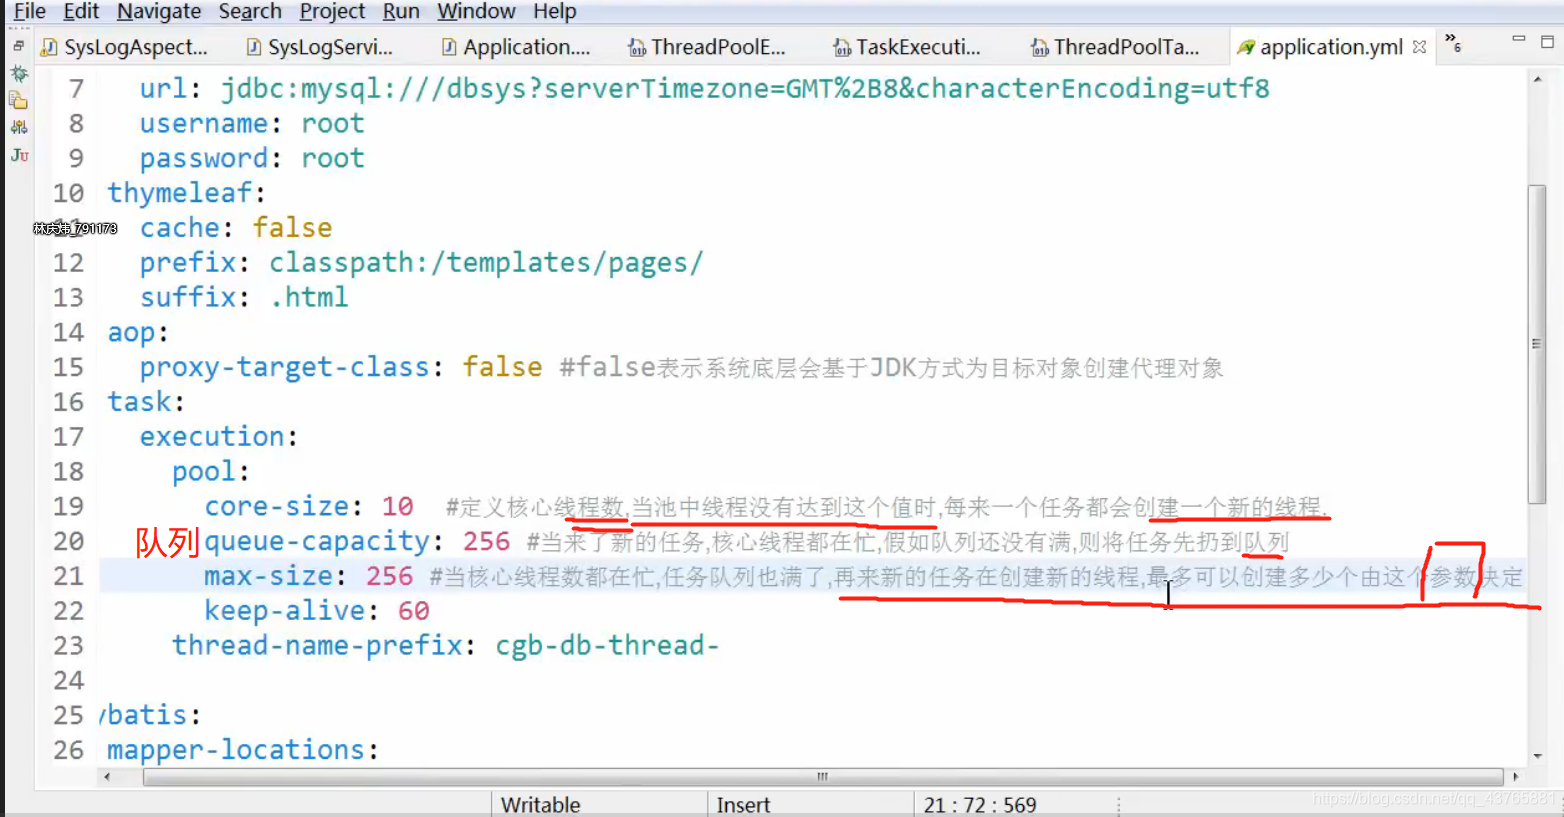Click the Java file icon on Application tab

click(x=449, y=47)
